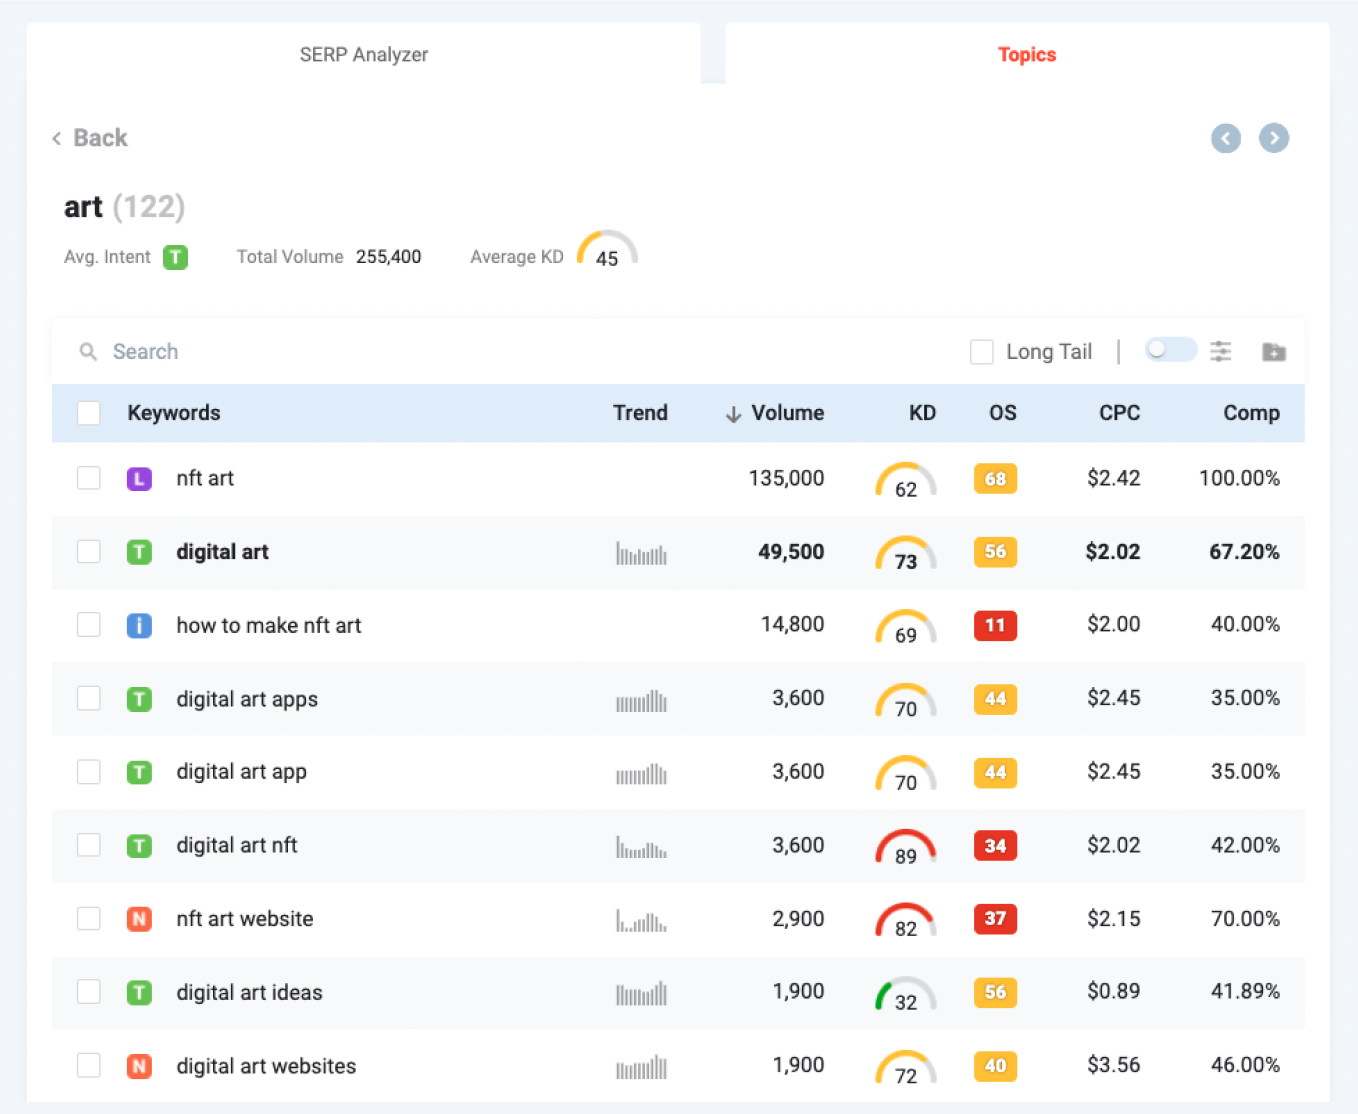Click the purple L intent icon for nft art
Image resolution: width=1358 pixels, height=1114 pixels.
point(140,479)
